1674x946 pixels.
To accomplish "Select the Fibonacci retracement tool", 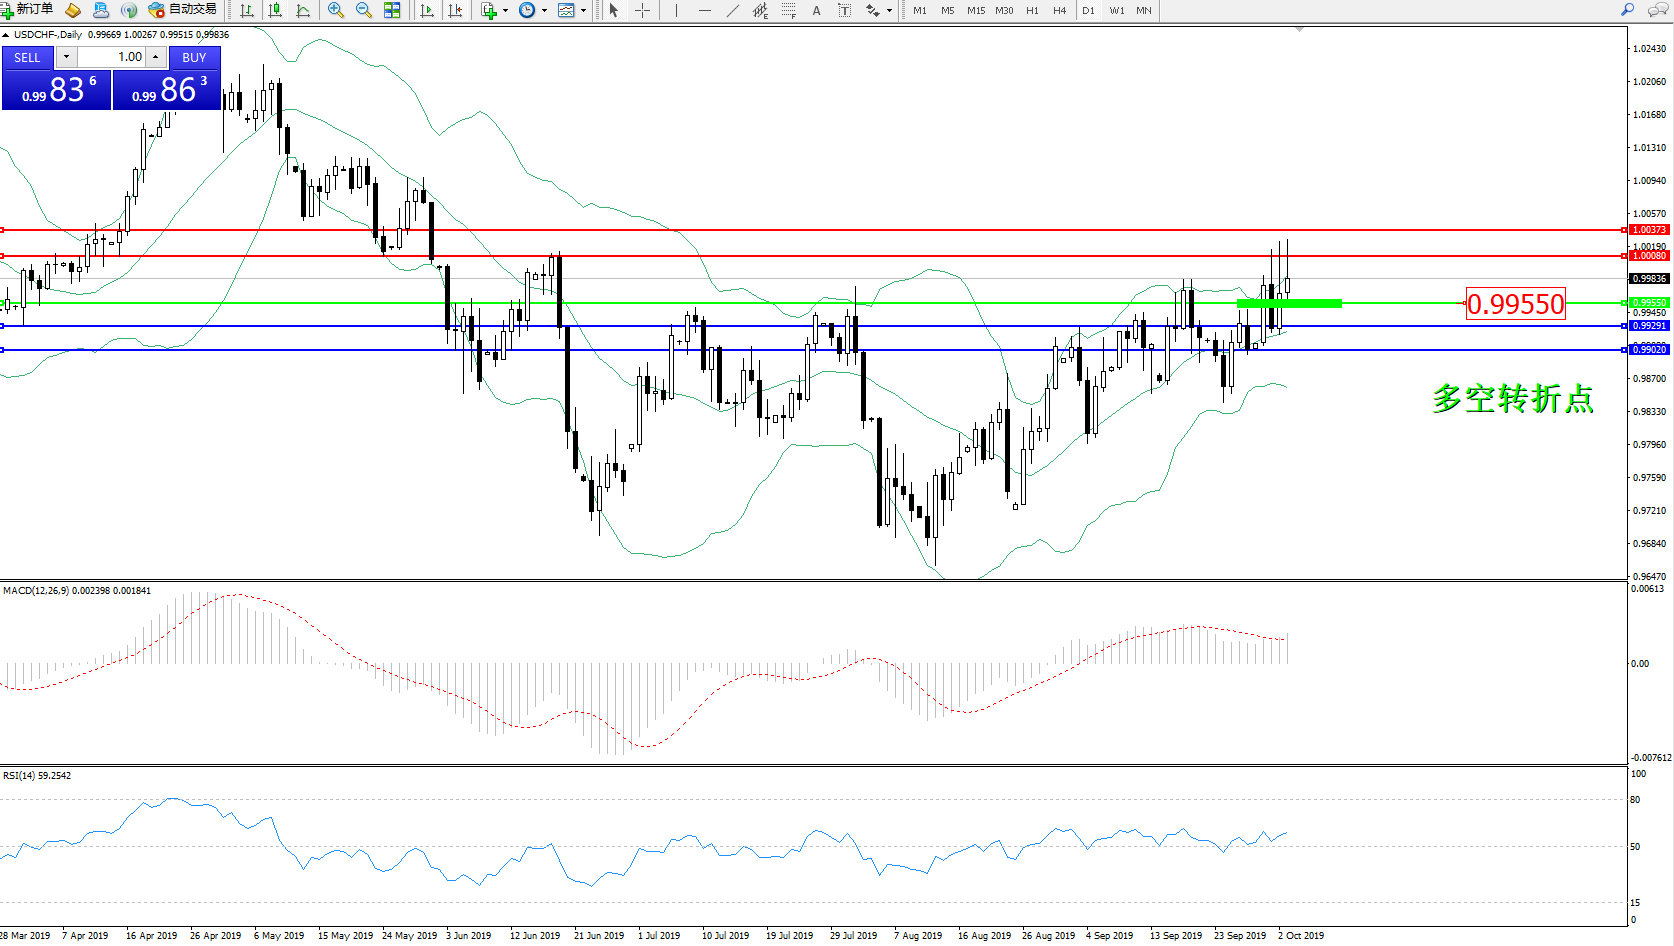I will (x=789, y=10).
